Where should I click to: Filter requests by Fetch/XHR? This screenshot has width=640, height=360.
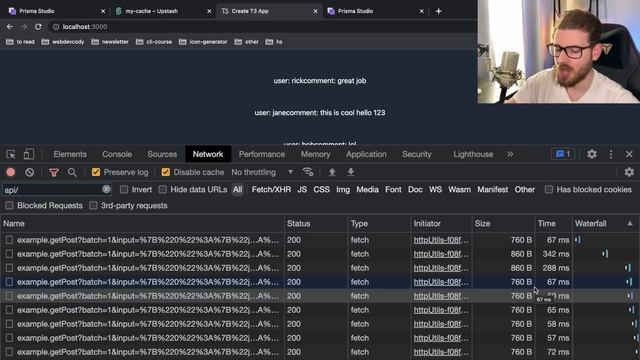(x=271, y=189)
